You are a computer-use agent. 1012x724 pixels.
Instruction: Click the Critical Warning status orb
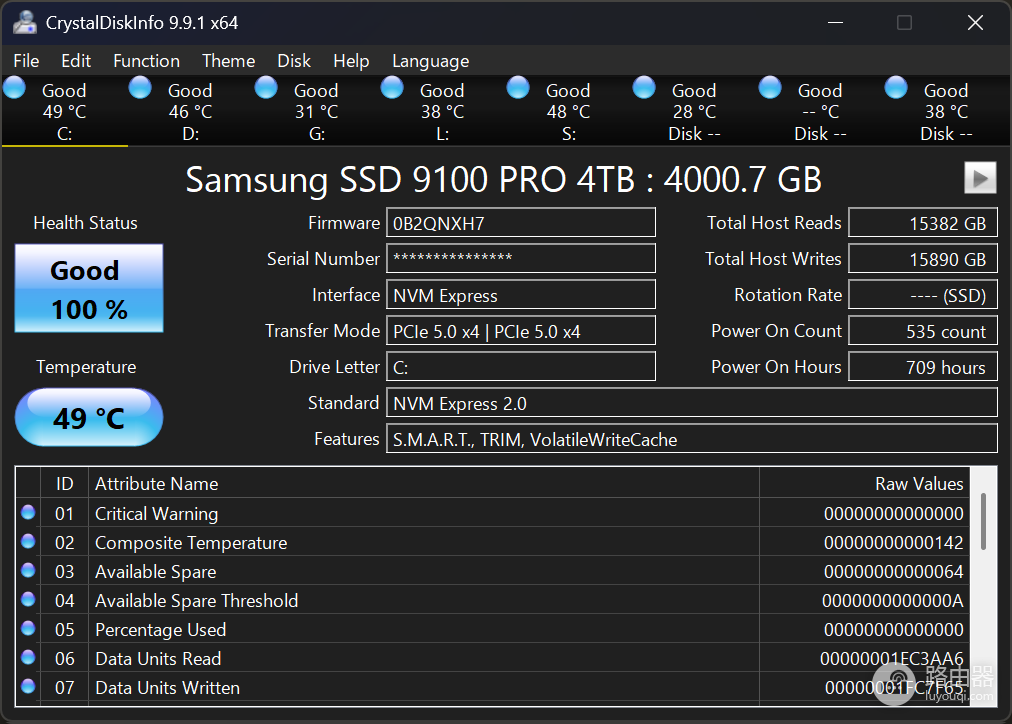pyautogui.click(x=28, y=512)
